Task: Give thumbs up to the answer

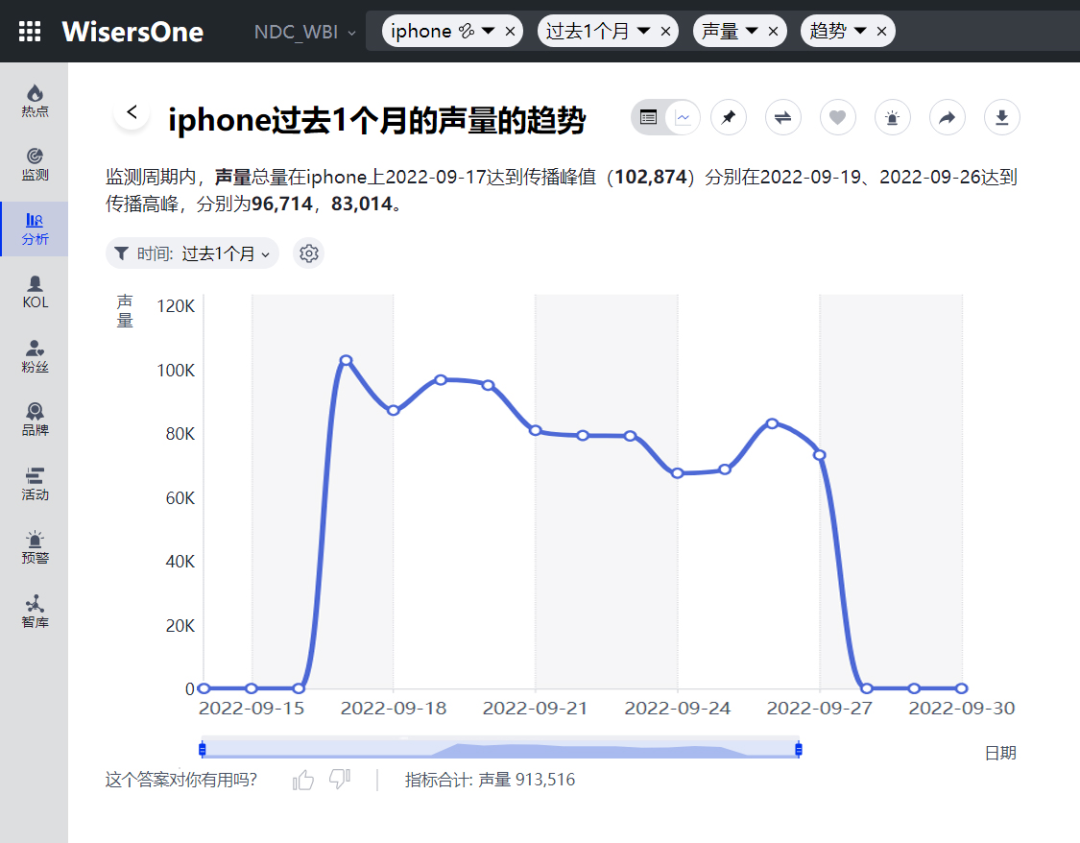Action: [x=303, y=780]
